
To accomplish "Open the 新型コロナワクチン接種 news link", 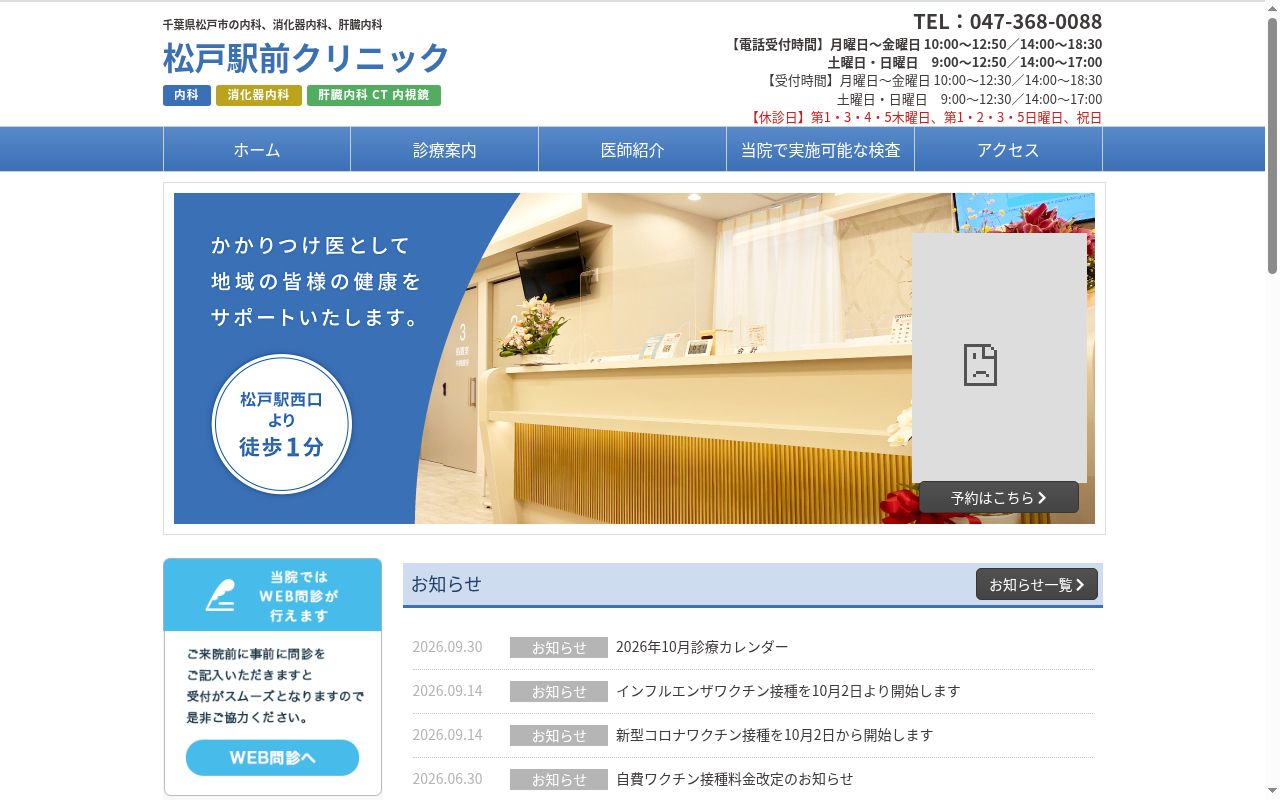I will click(774, 735).
